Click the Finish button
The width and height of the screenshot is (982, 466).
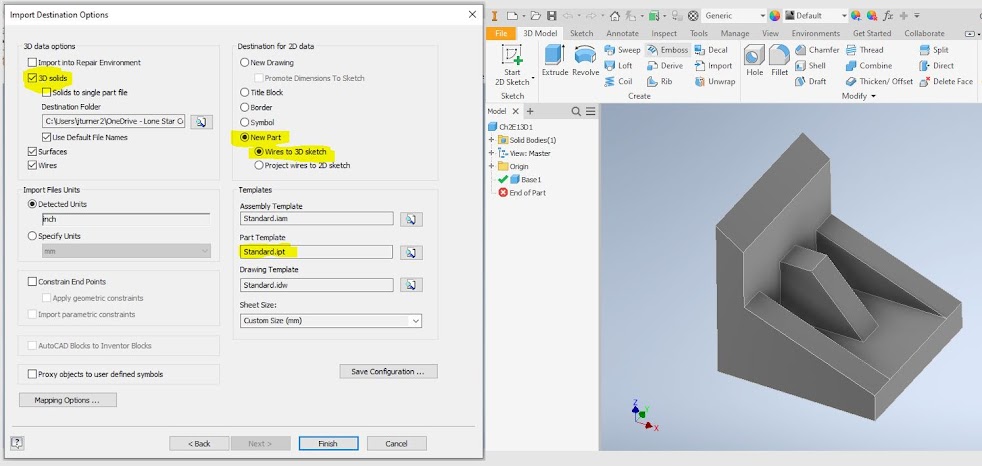[x=328, y=443]
